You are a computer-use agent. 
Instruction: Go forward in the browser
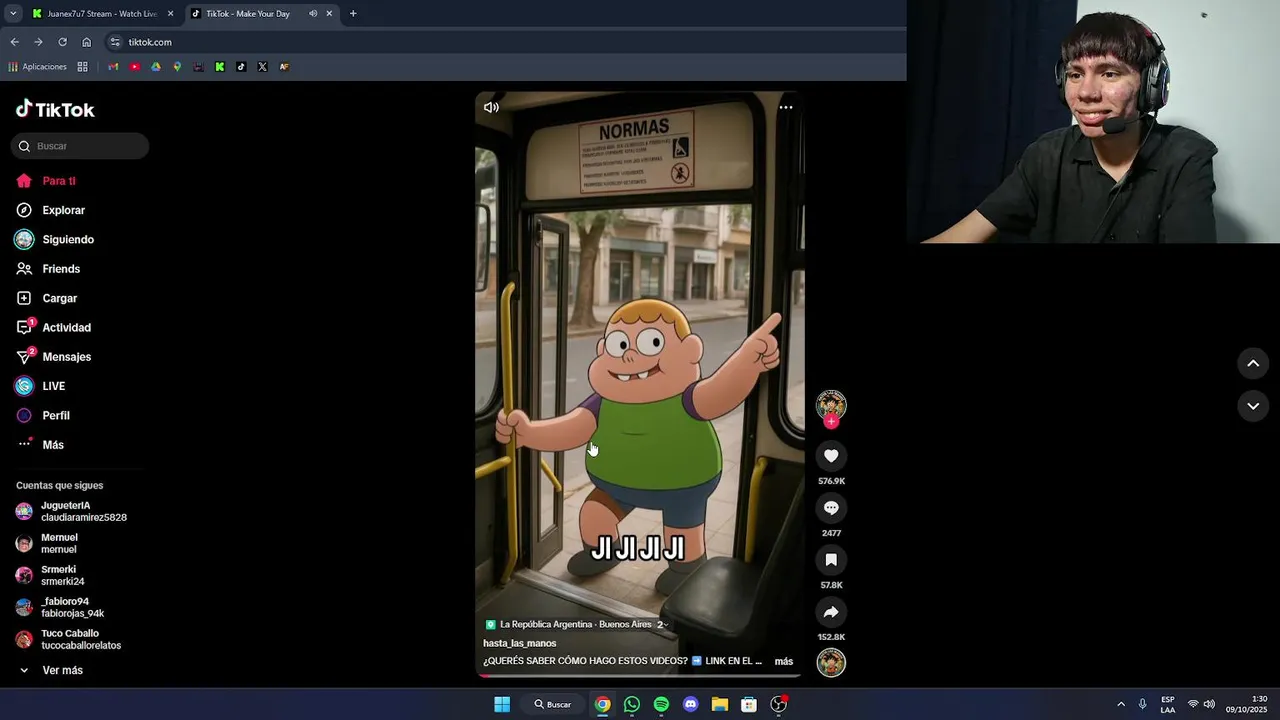(x=38, y=42)
